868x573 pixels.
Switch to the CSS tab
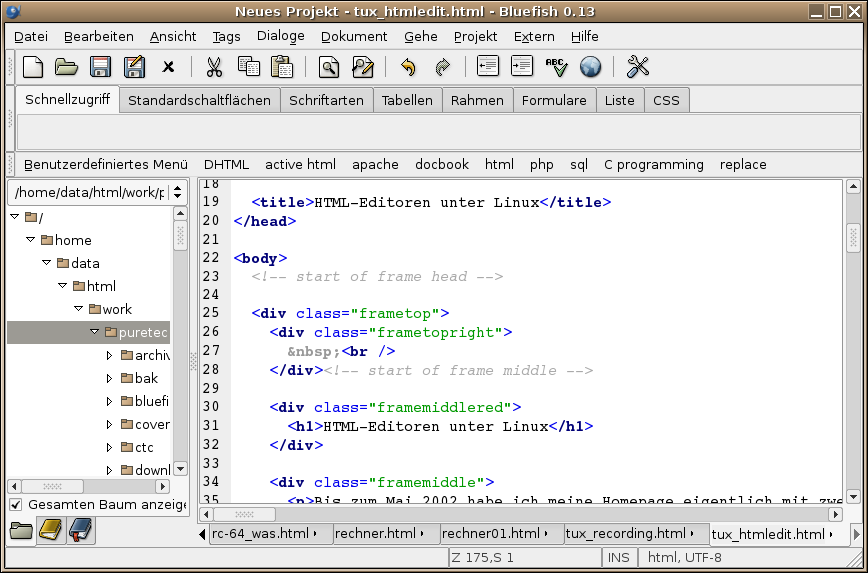(666, 100)
